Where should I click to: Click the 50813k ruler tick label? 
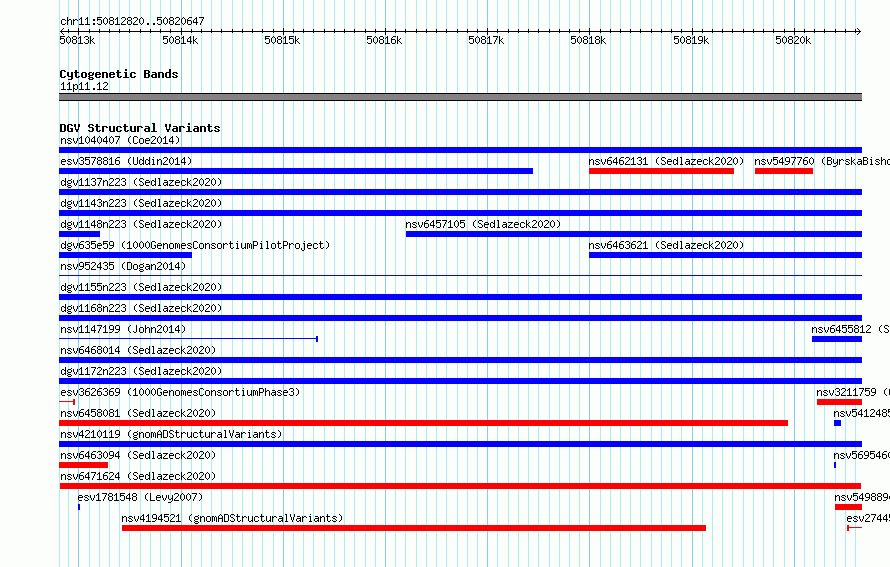click(77, 40)
